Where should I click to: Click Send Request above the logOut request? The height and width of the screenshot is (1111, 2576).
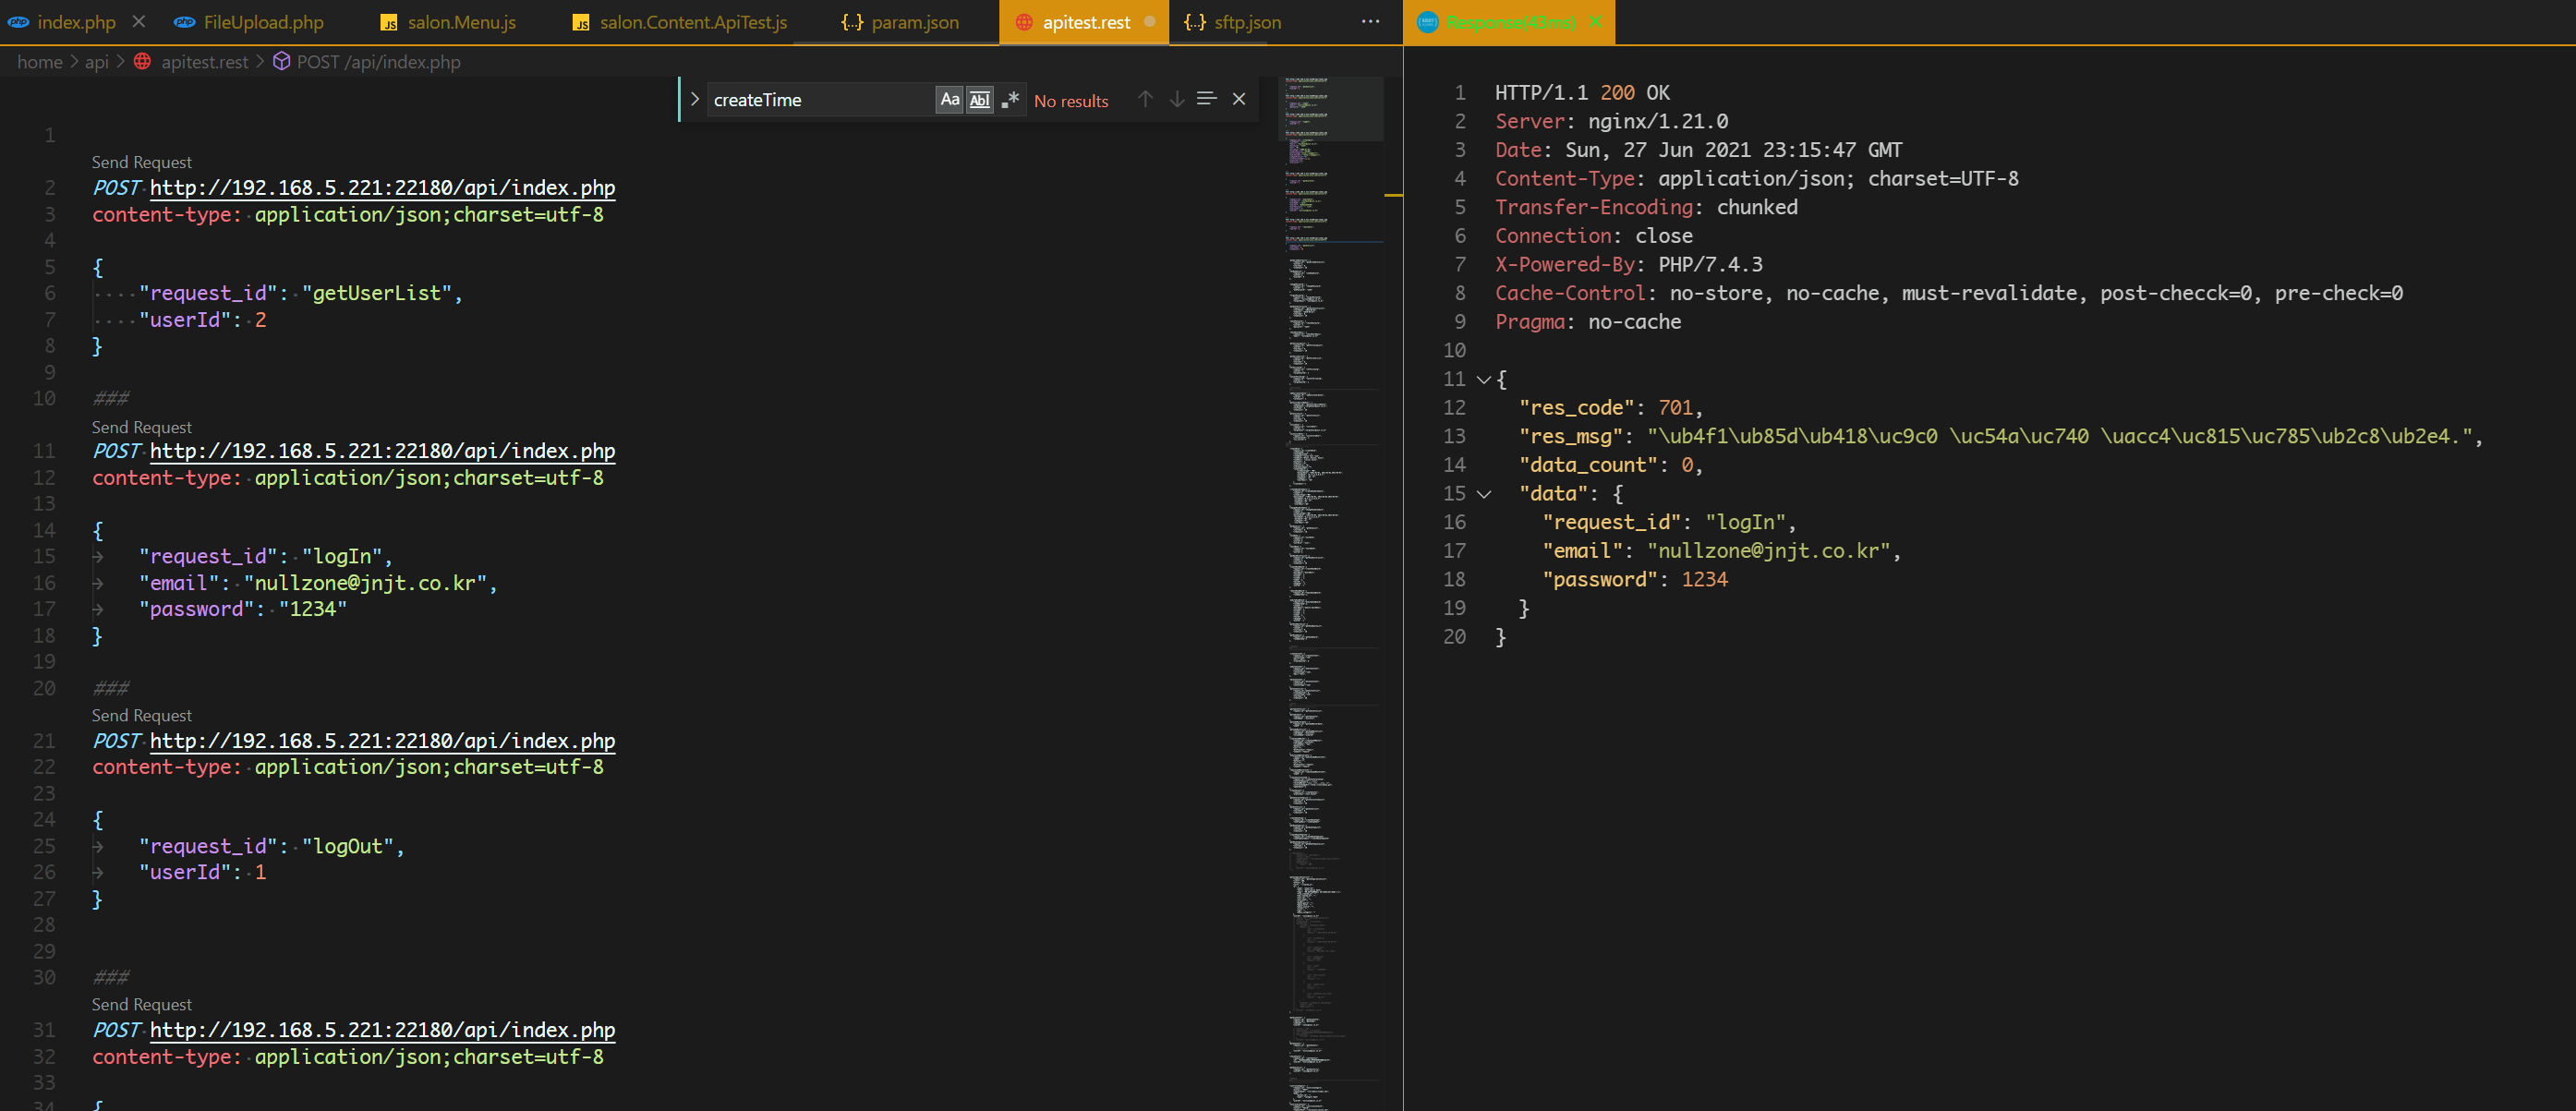pos(141,716)
